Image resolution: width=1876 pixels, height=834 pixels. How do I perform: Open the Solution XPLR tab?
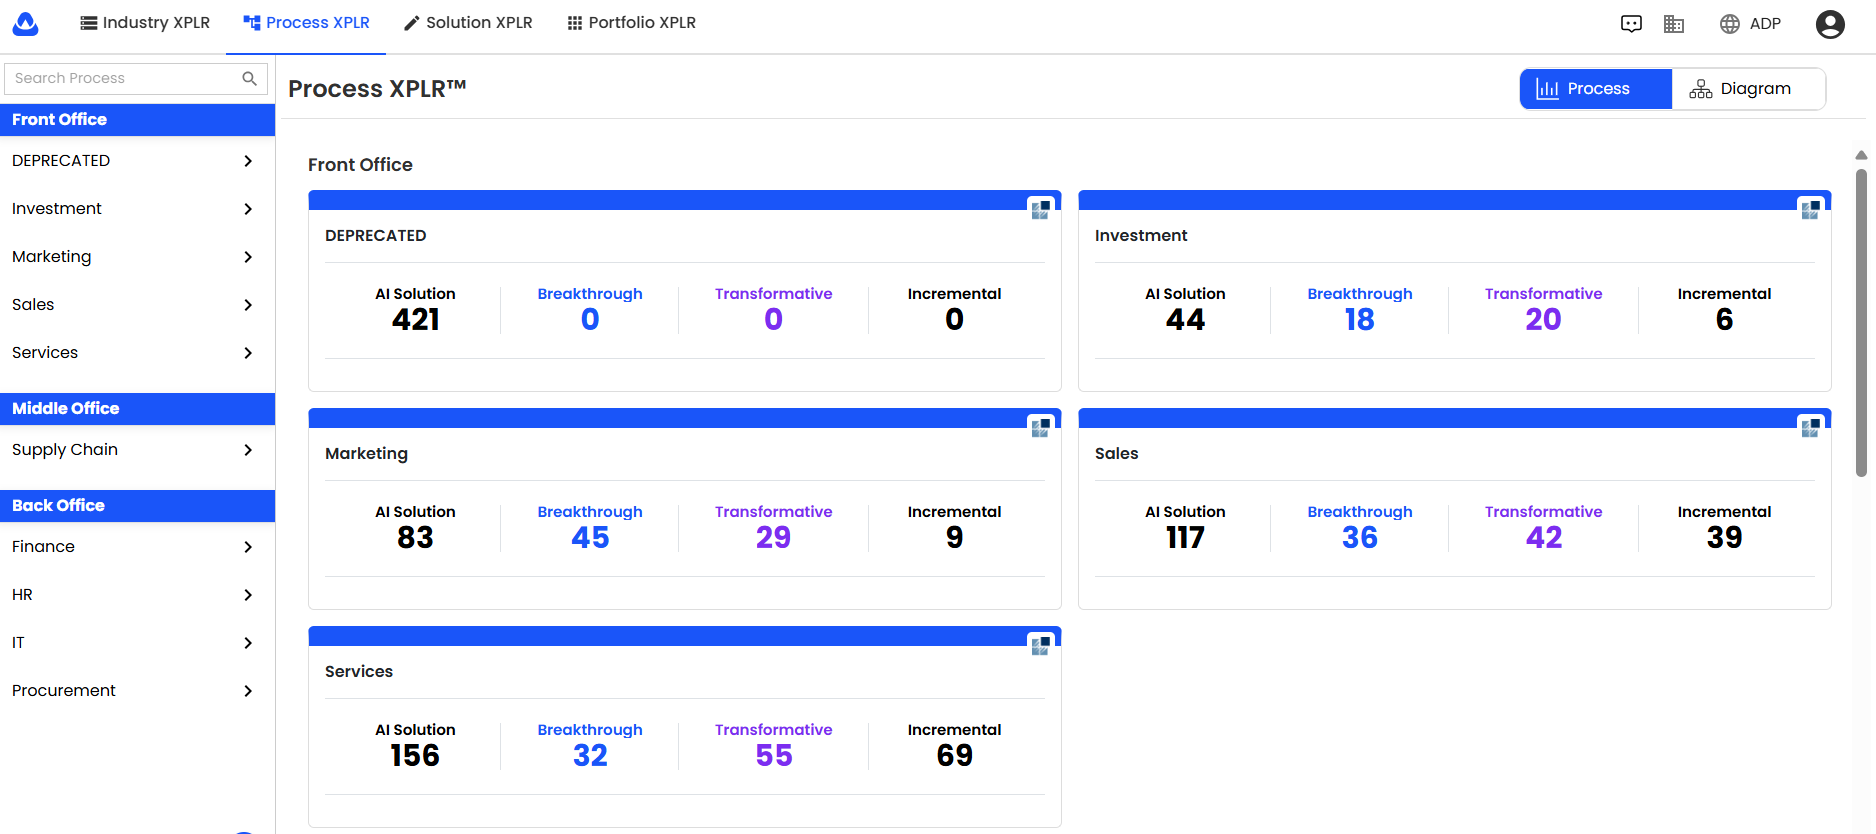[x=467, y=23]
